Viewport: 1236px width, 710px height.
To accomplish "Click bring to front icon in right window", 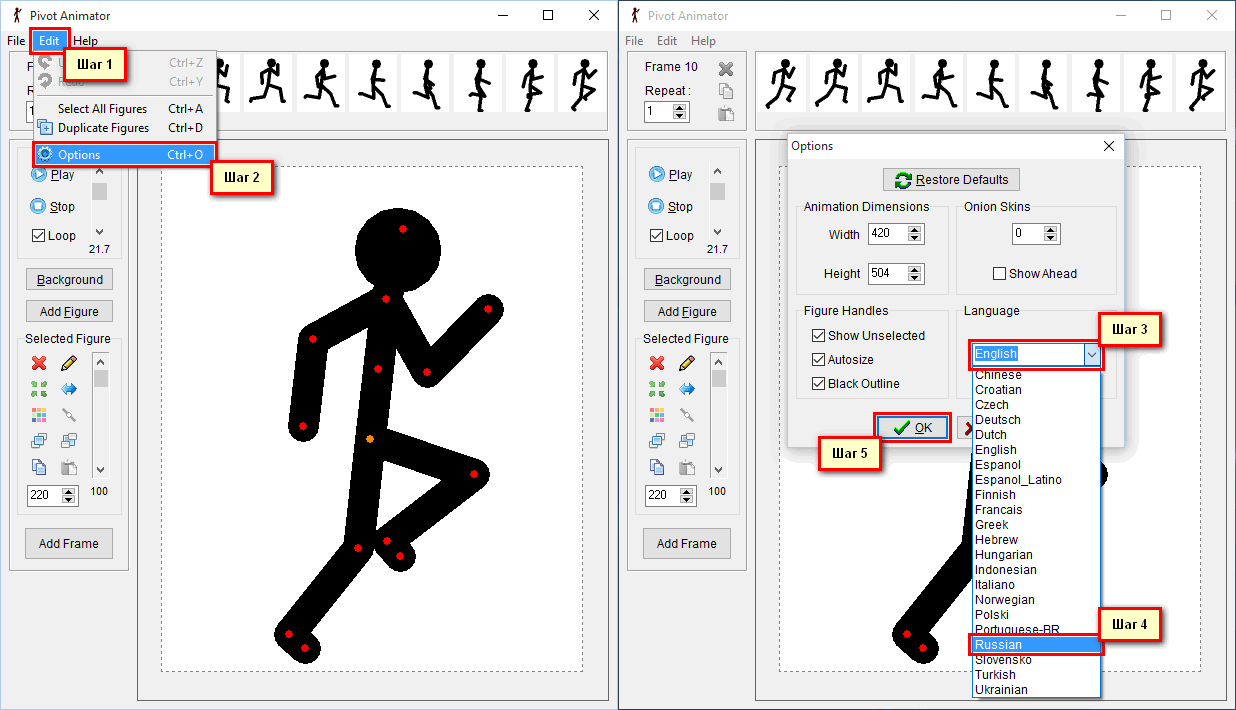I will 657,440.
